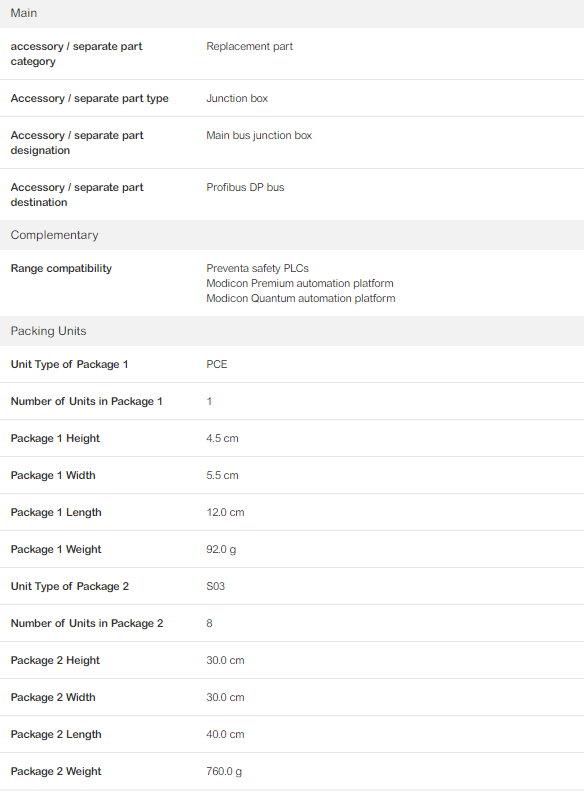Click Modicon Quantum automation platform
The image size is (587, 791).
(x=301, y=299)
